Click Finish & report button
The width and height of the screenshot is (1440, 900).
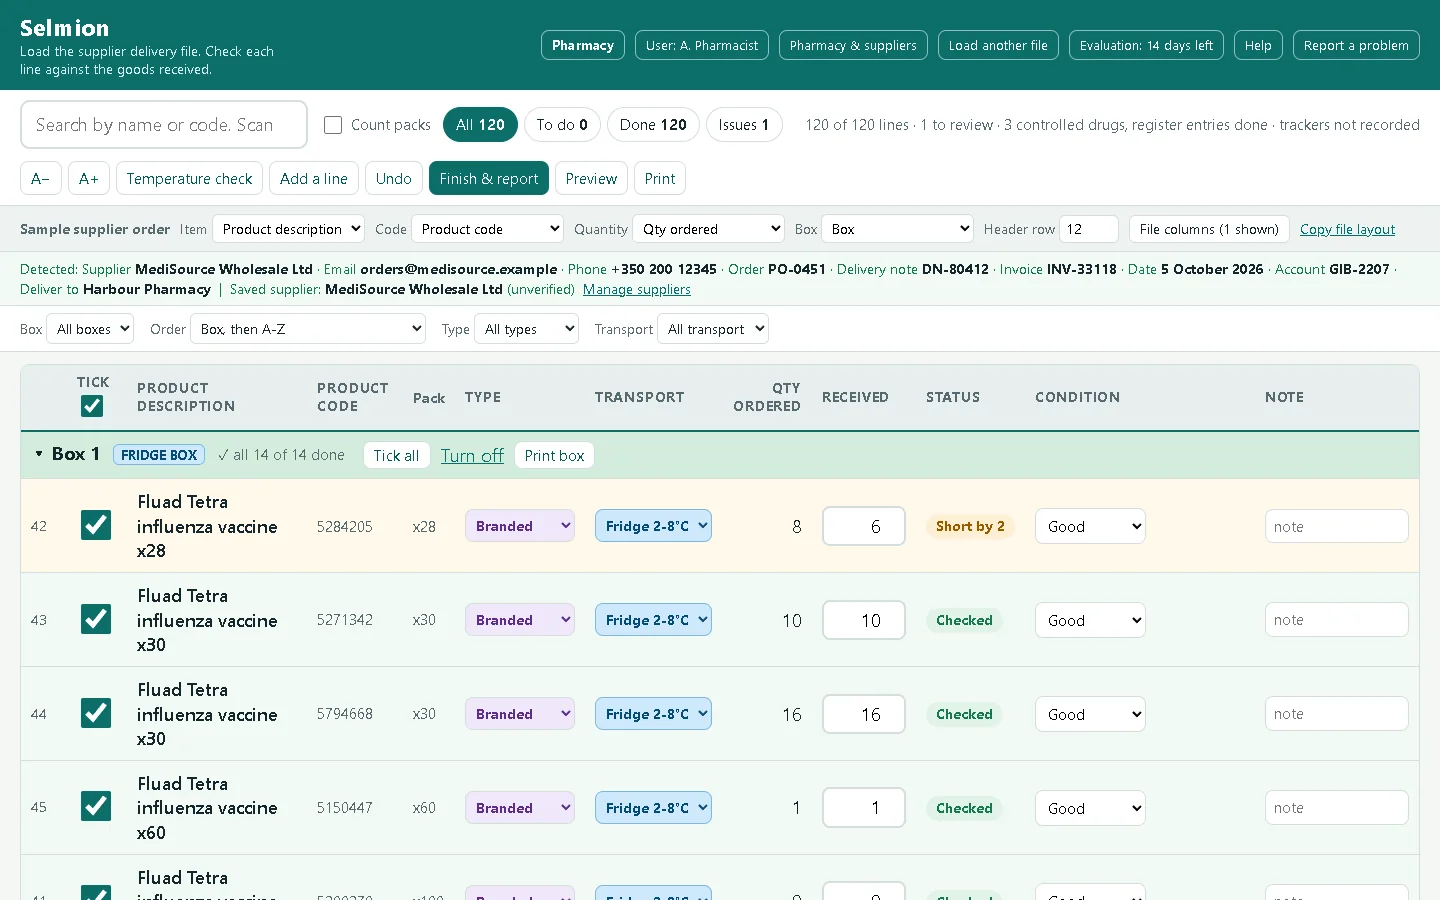489,178
